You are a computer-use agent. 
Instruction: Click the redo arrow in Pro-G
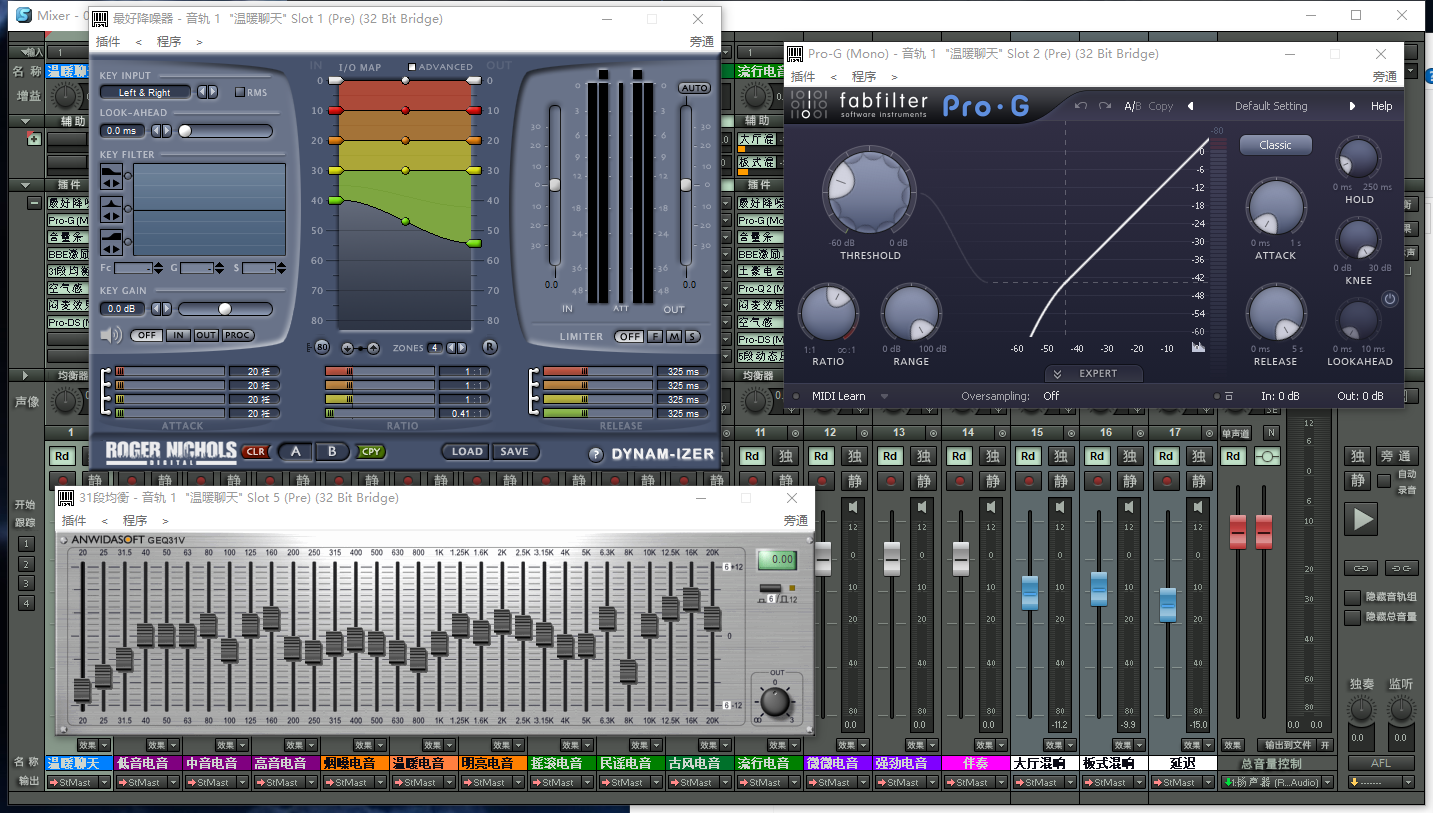pos(1105,106)
